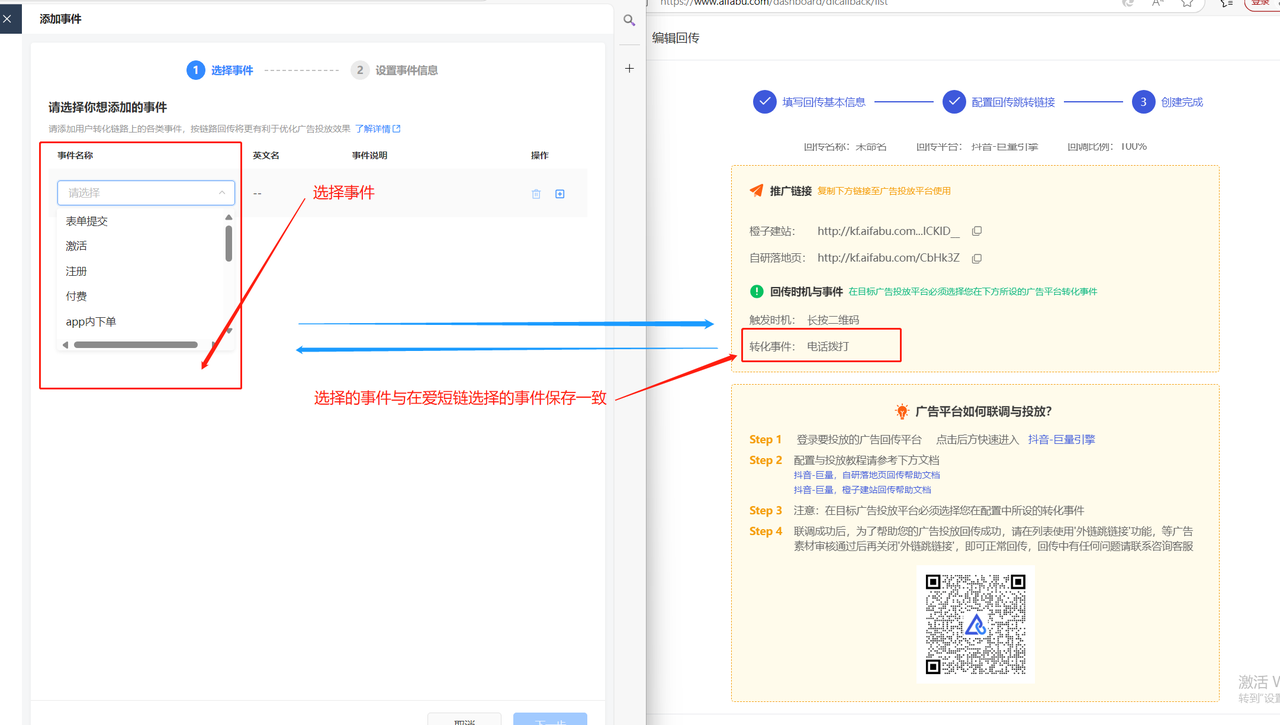Open the 请选择 event name dropdown

click(146, 193)
